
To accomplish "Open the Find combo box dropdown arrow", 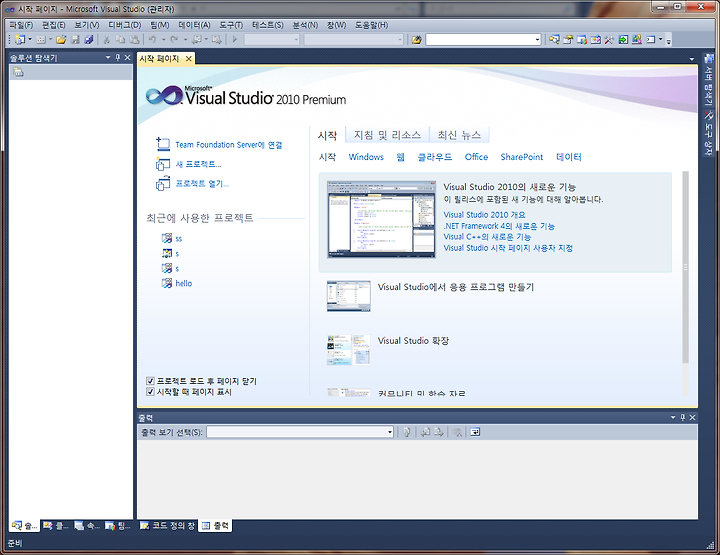I will click(x=537, y=40).
